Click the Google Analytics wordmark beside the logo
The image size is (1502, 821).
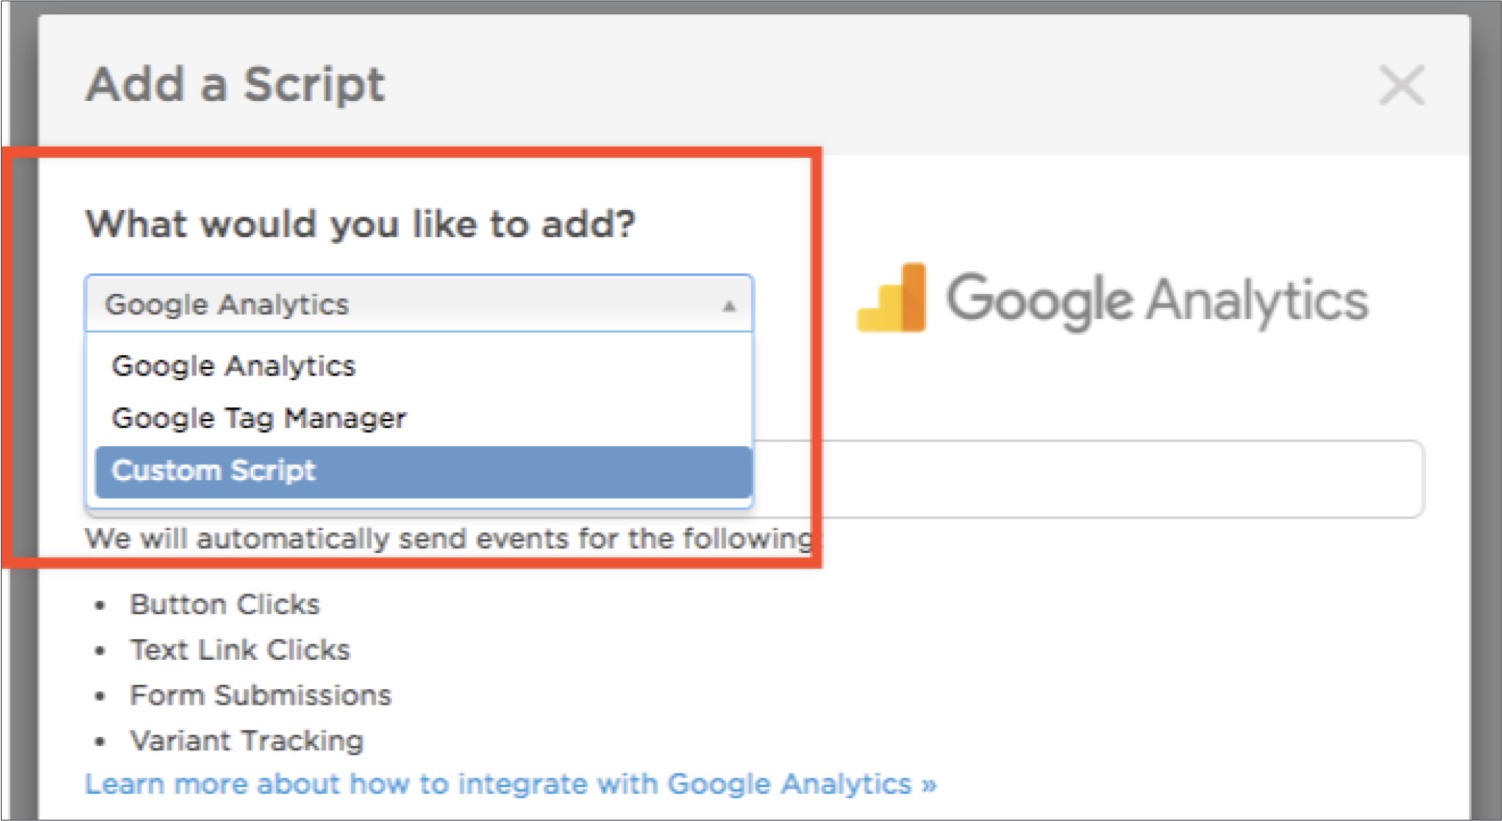click(x=1157, y=301)
